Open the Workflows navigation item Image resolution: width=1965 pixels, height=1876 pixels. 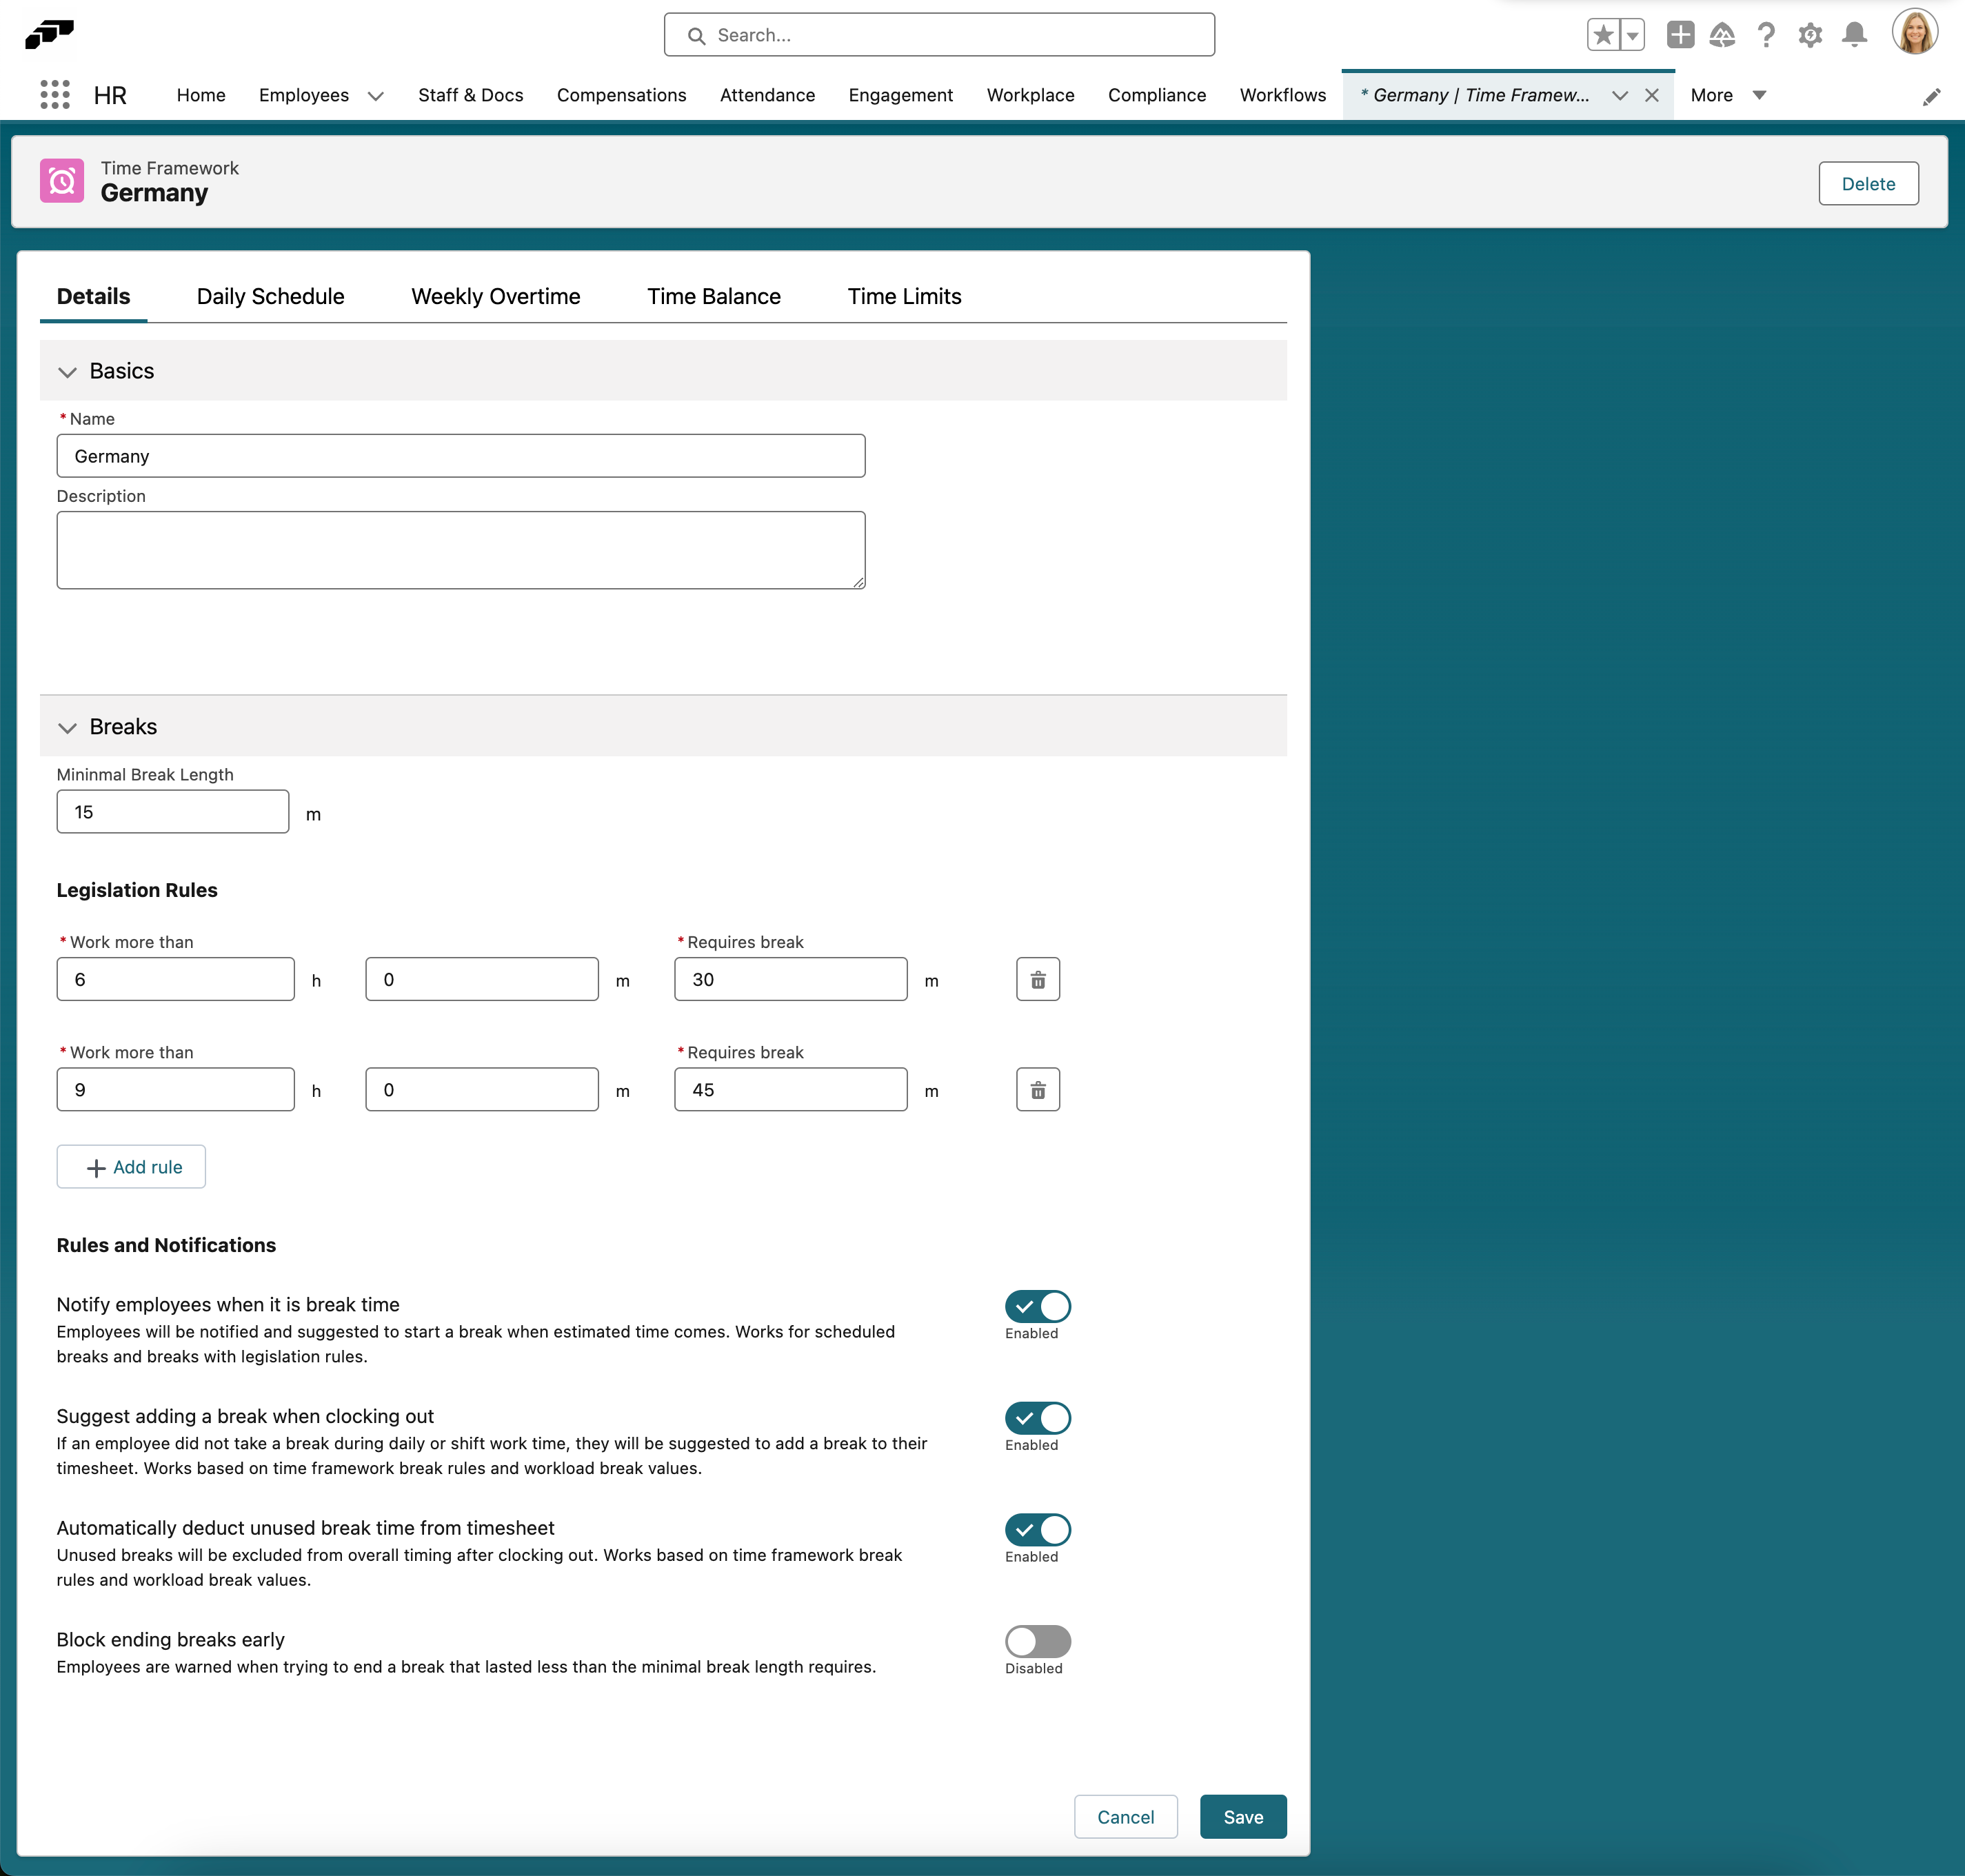coord(1282,95)
